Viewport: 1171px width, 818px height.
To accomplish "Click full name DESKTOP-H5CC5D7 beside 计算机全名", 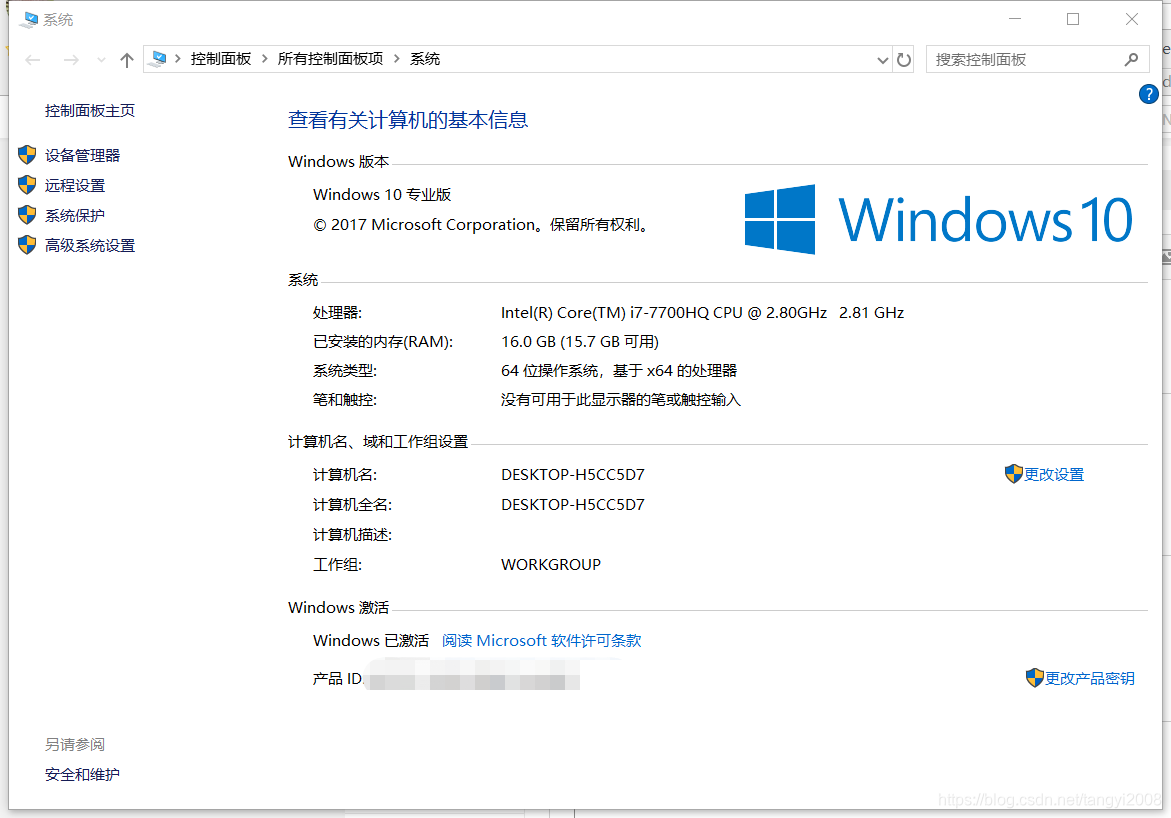I will coord(573,504).
